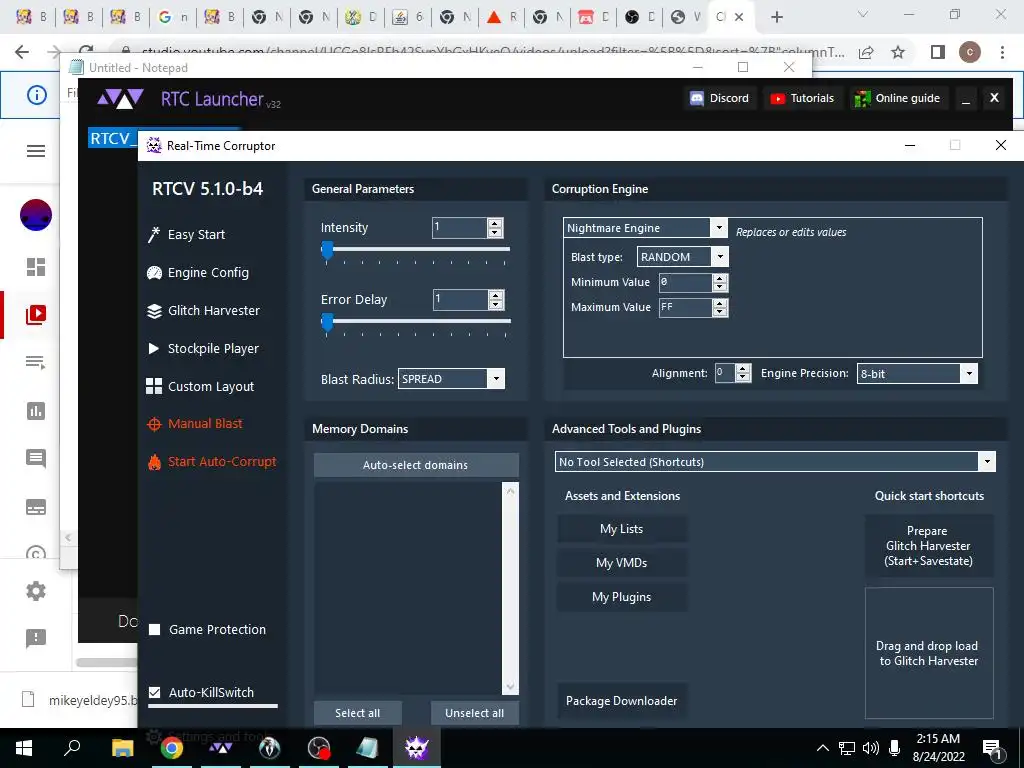Open Windows Start menu
The width and height of the screenshot is (1024, 768).
coord(24,748)
